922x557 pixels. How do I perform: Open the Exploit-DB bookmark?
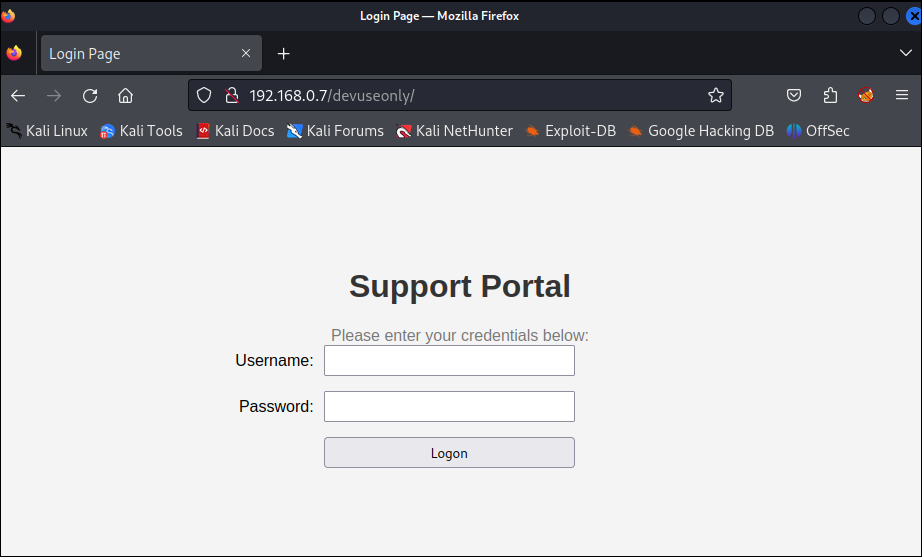(570, 131)
